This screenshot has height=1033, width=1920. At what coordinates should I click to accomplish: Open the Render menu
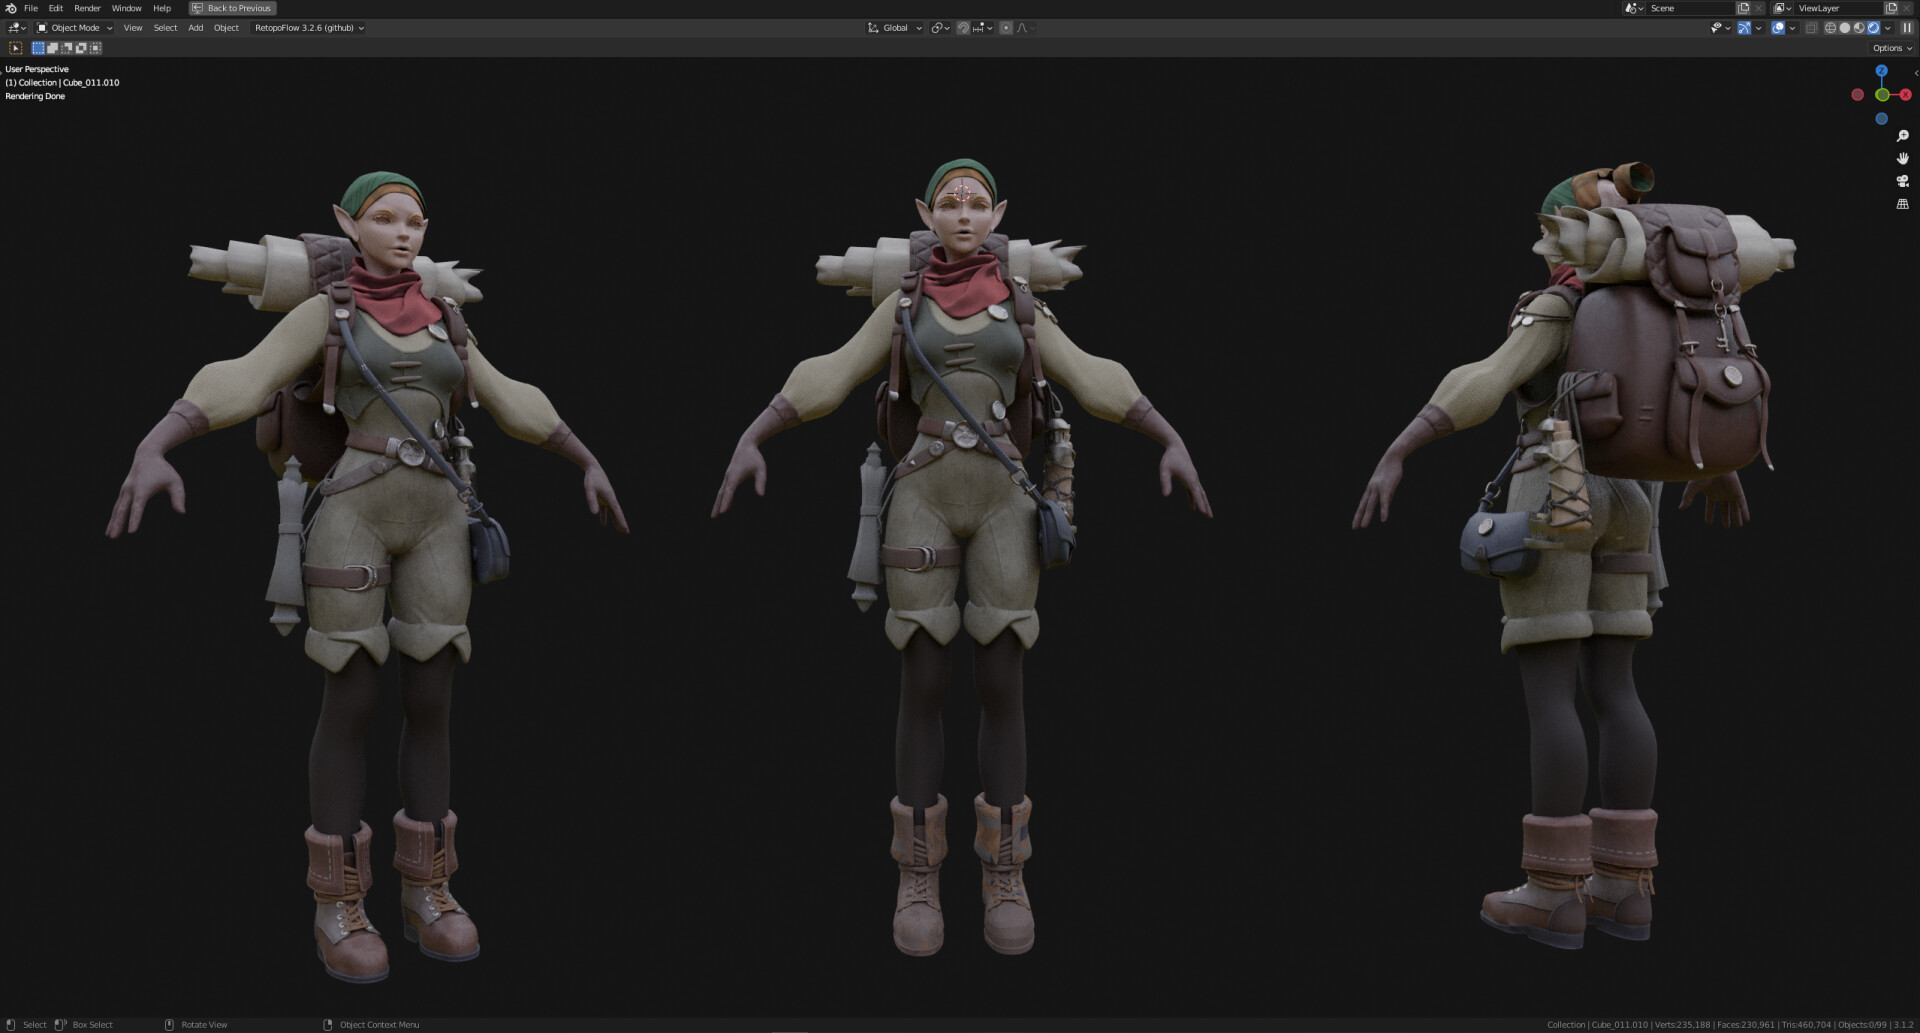point(87,8)
